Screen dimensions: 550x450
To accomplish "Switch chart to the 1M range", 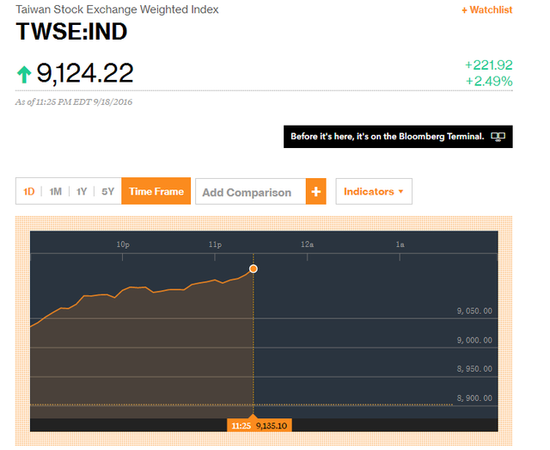I will [x=55, y=192].
